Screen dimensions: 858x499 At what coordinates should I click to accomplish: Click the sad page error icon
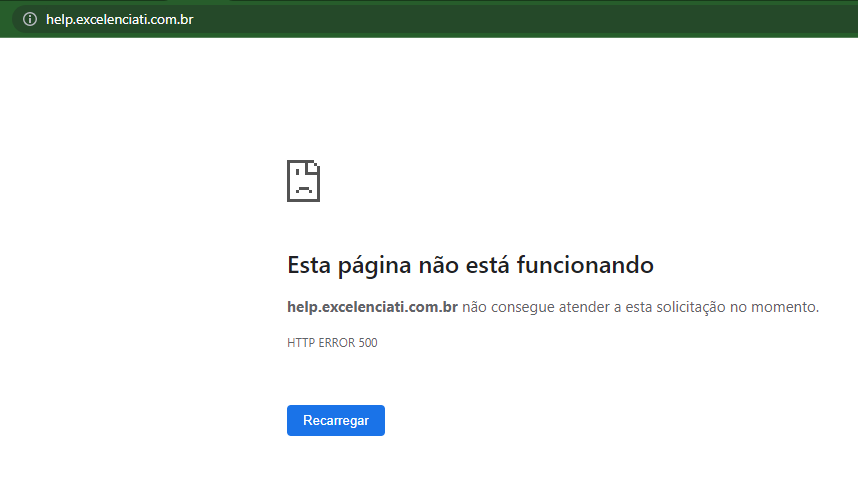pos(303,181)
